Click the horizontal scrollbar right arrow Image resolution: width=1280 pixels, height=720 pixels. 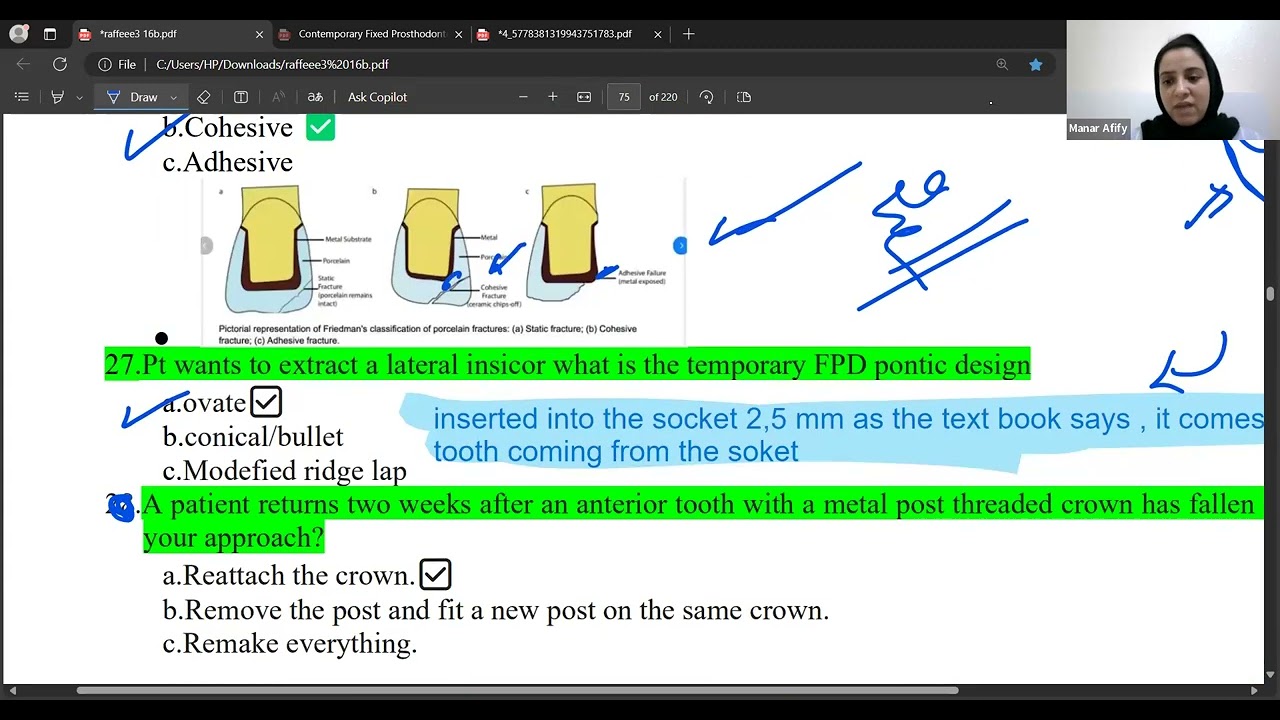tap(1254, 690)
